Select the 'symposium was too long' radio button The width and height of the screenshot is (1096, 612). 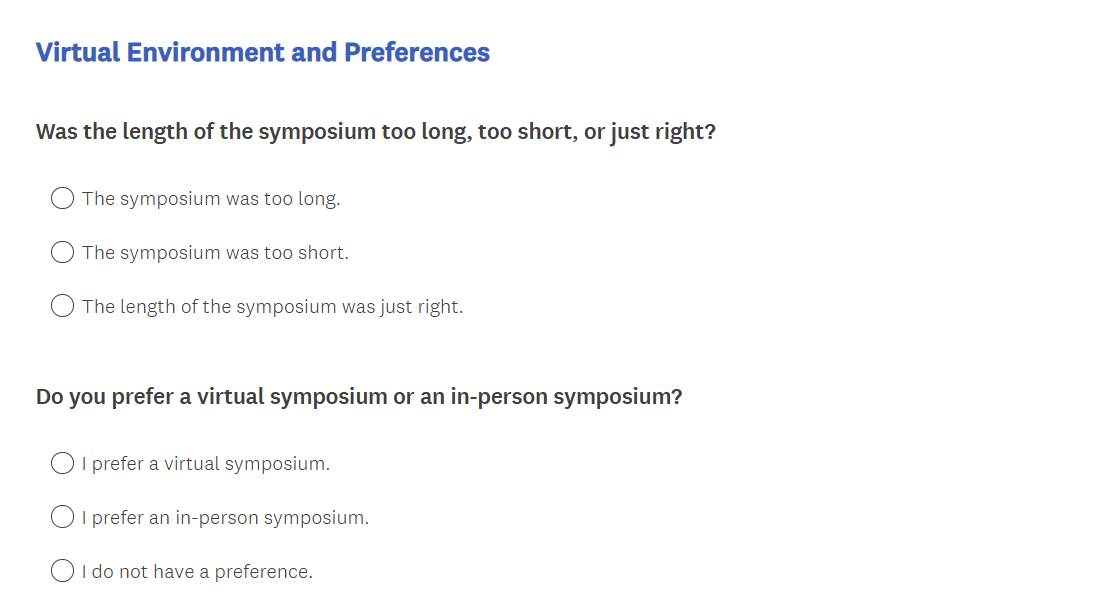coord(62,199)
